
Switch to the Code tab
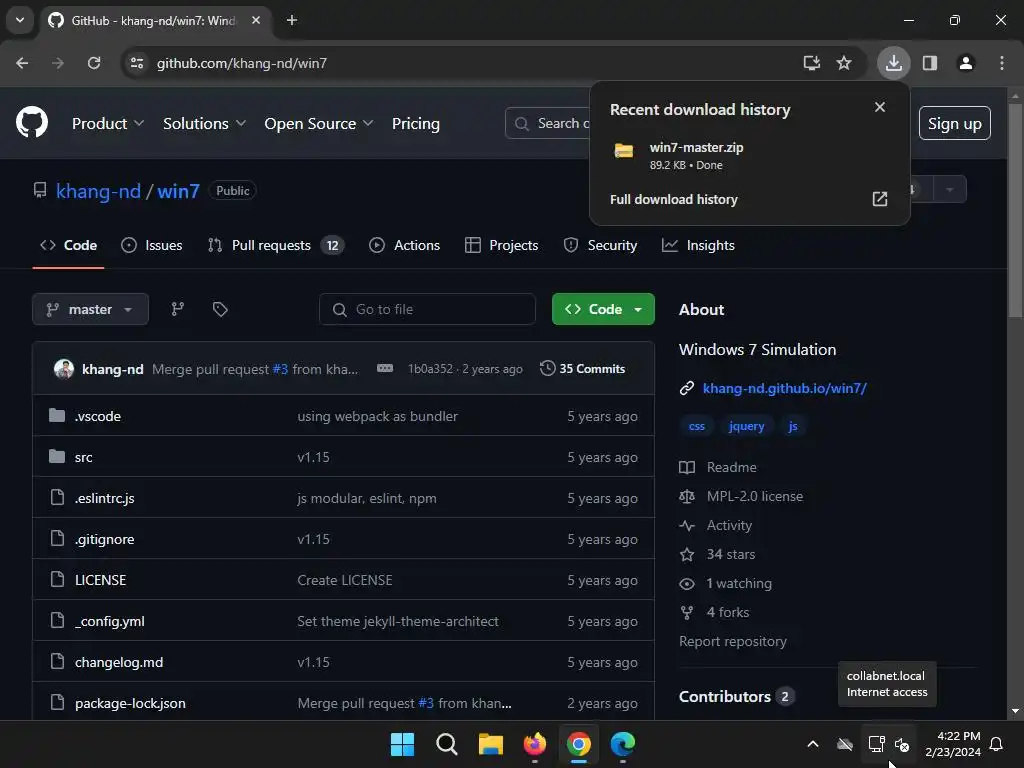69,246
